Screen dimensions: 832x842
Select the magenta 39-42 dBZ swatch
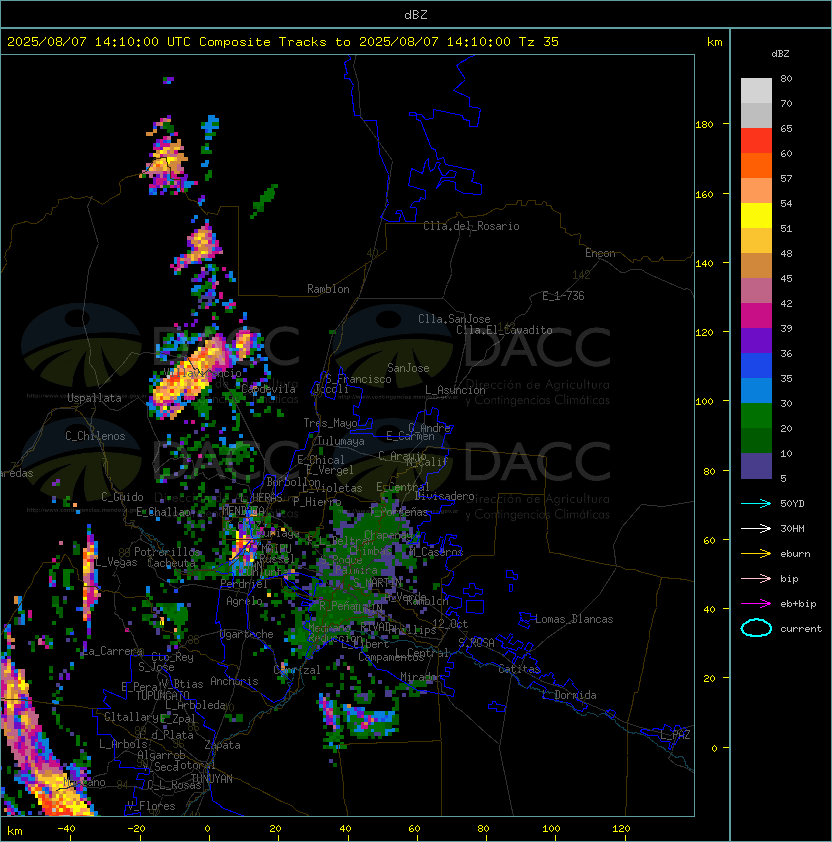(x=756, y=316)
